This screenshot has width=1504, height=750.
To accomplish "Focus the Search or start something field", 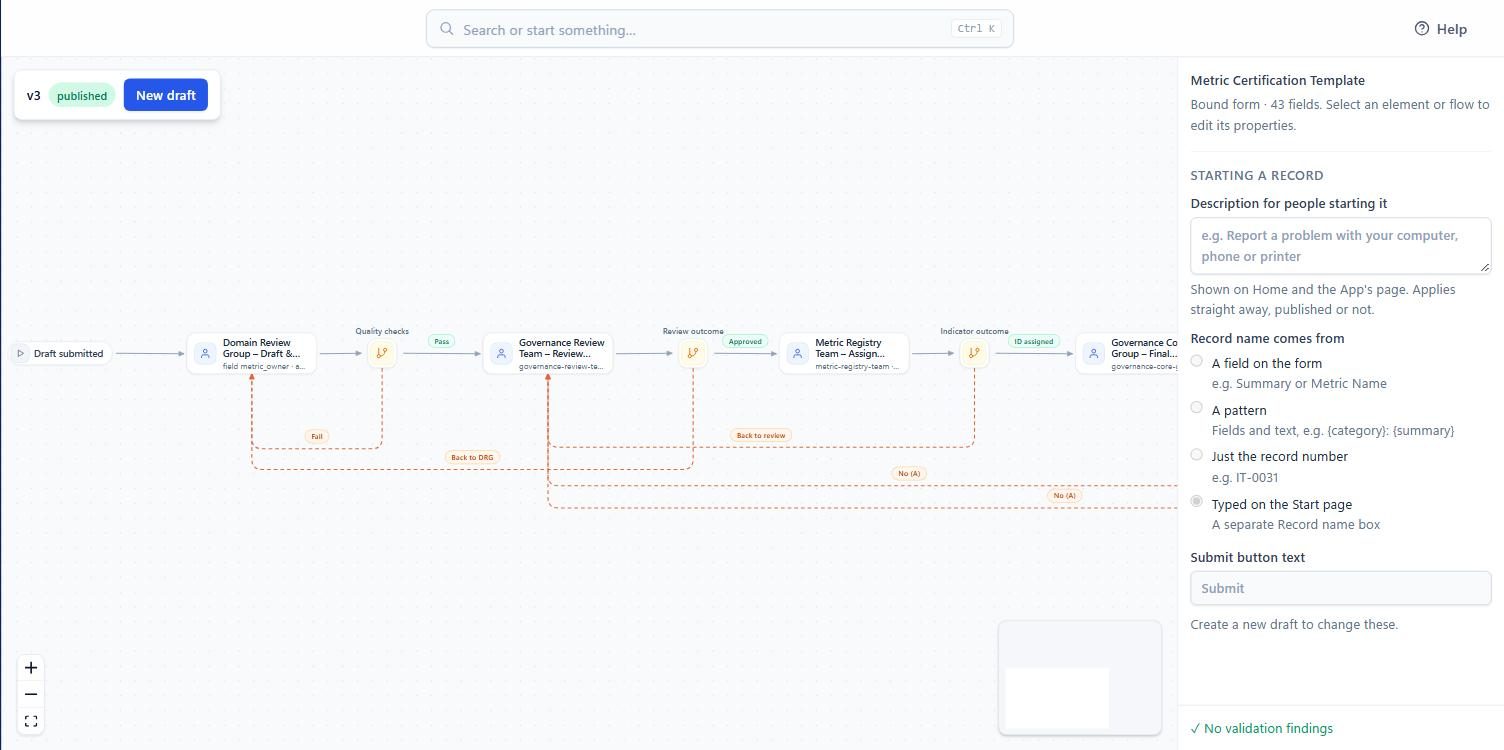I will pos(720,29).
